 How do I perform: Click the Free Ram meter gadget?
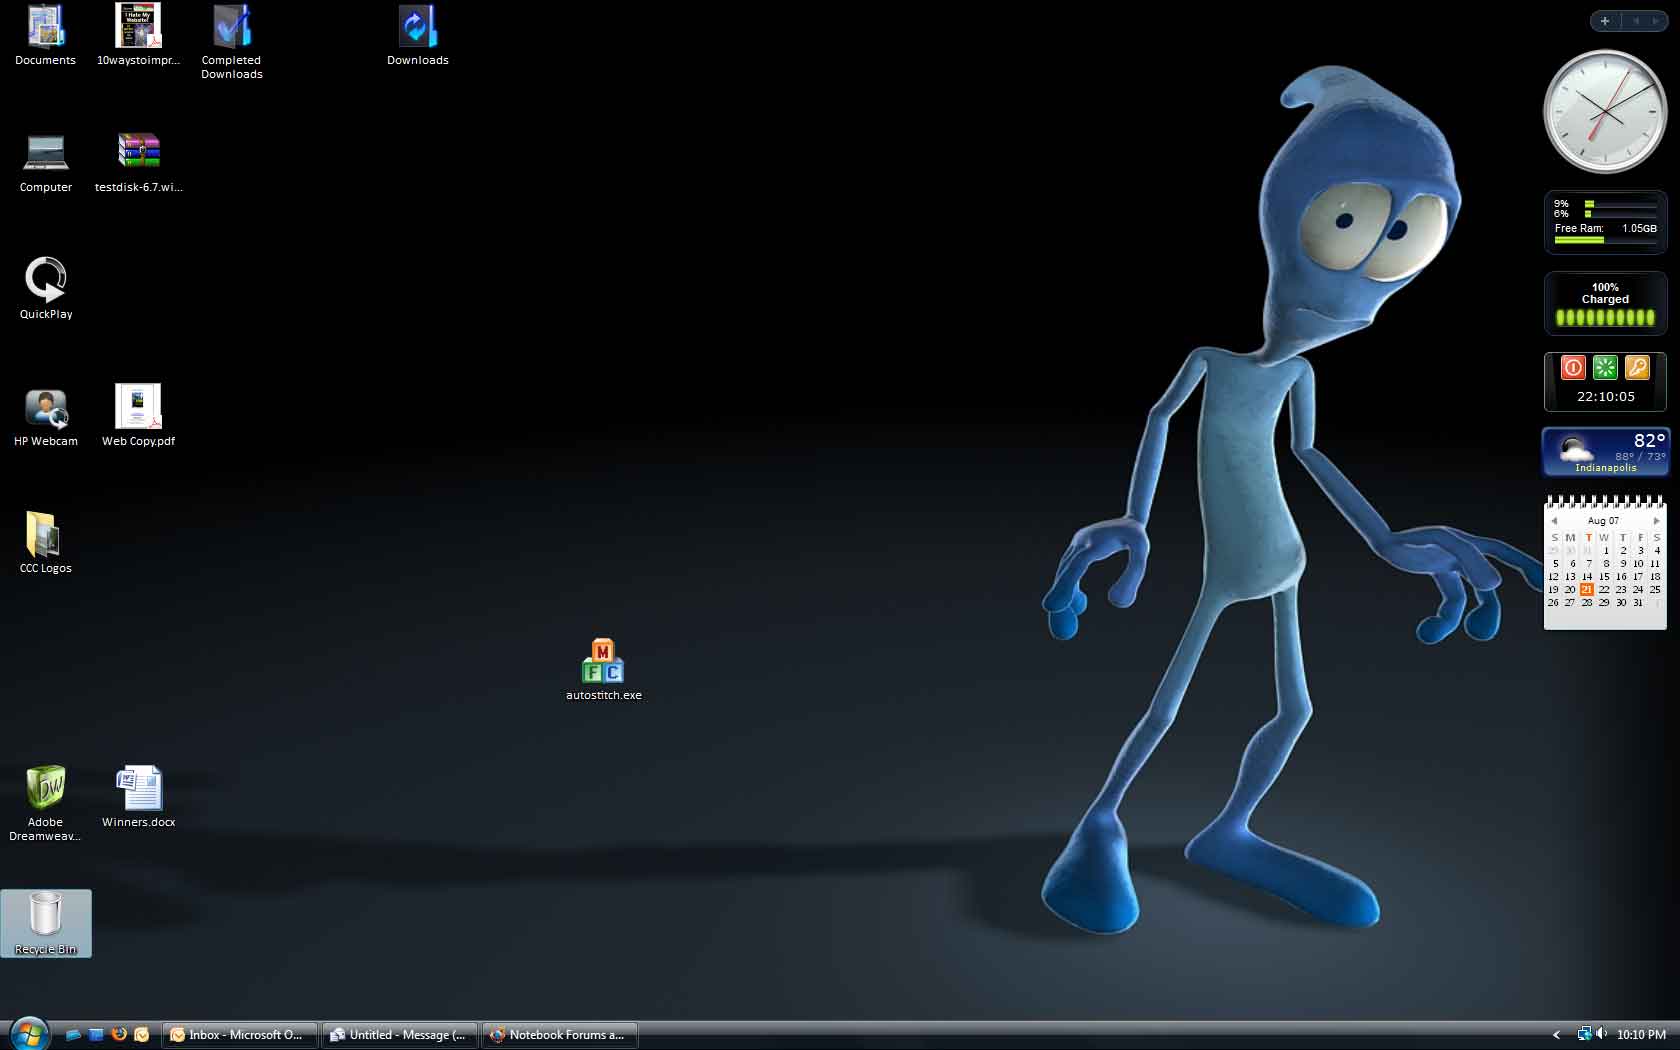(x=1605, y=222)
